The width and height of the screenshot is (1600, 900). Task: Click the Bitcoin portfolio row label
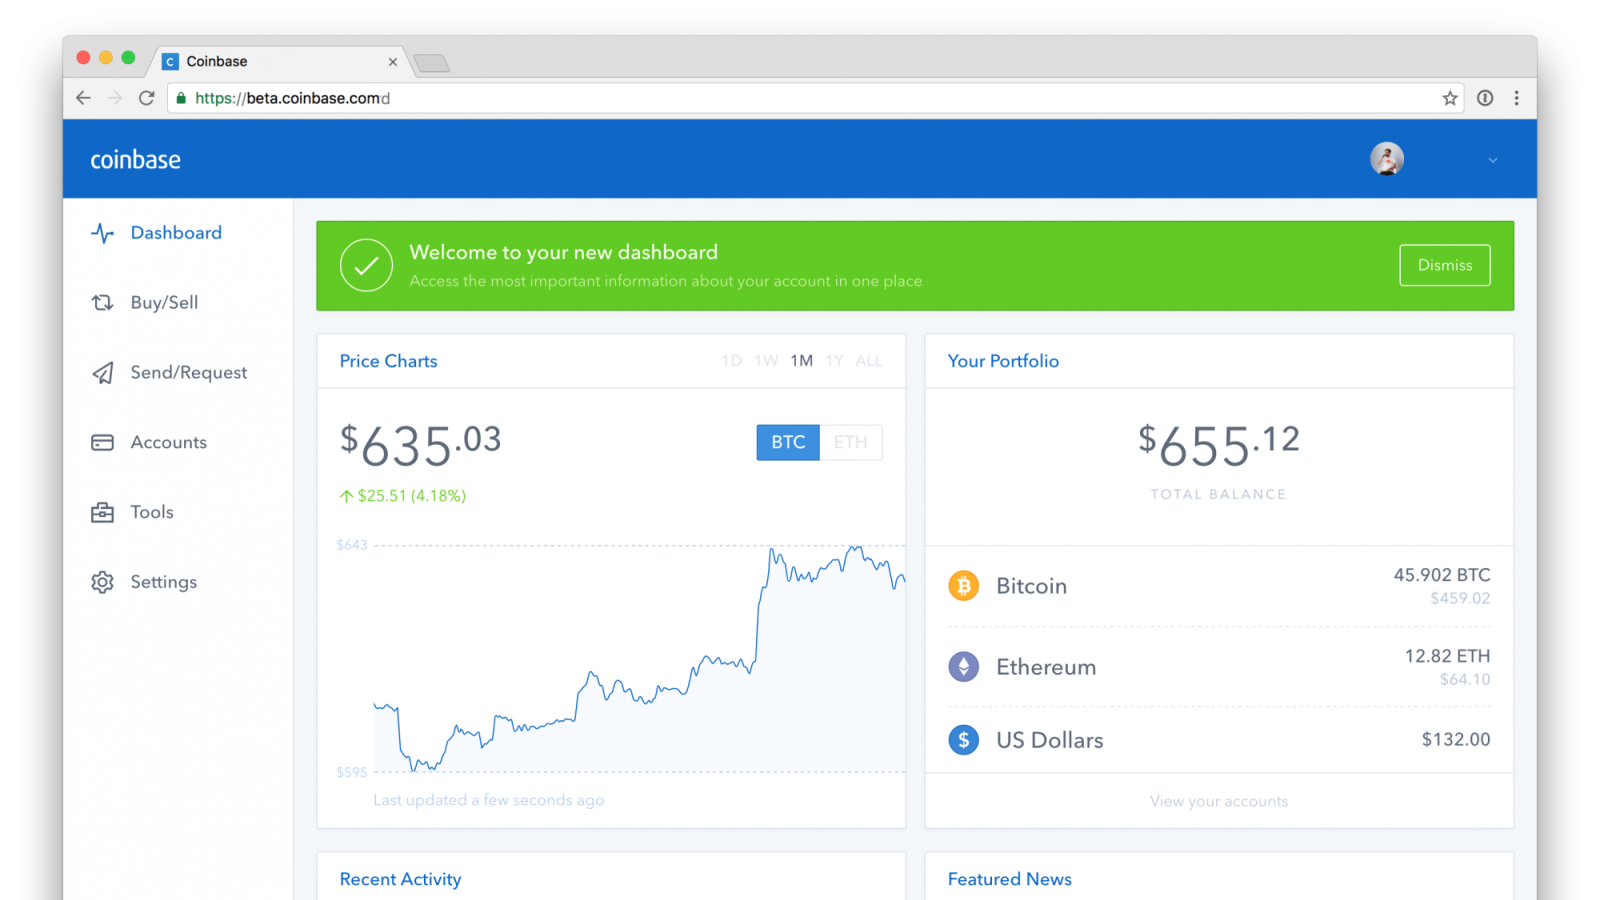1031,586
